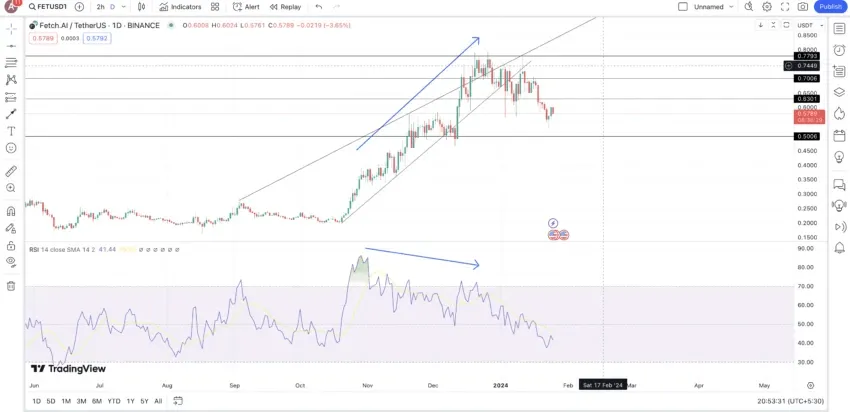Viewport: 850px width, 412px height.
Task: Select the Text annotation tool
Action: tap(11, 131)
